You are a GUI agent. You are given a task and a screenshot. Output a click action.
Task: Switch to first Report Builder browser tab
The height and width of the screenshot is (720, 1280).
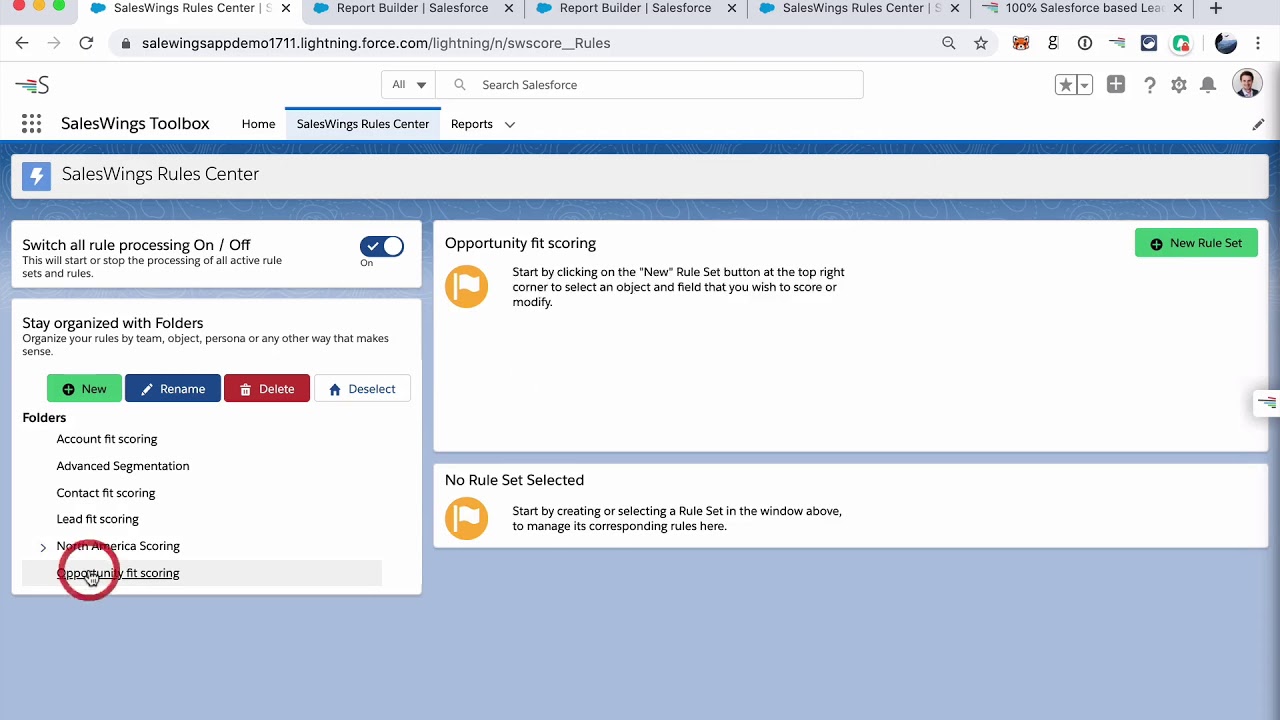tap(412, 8)
